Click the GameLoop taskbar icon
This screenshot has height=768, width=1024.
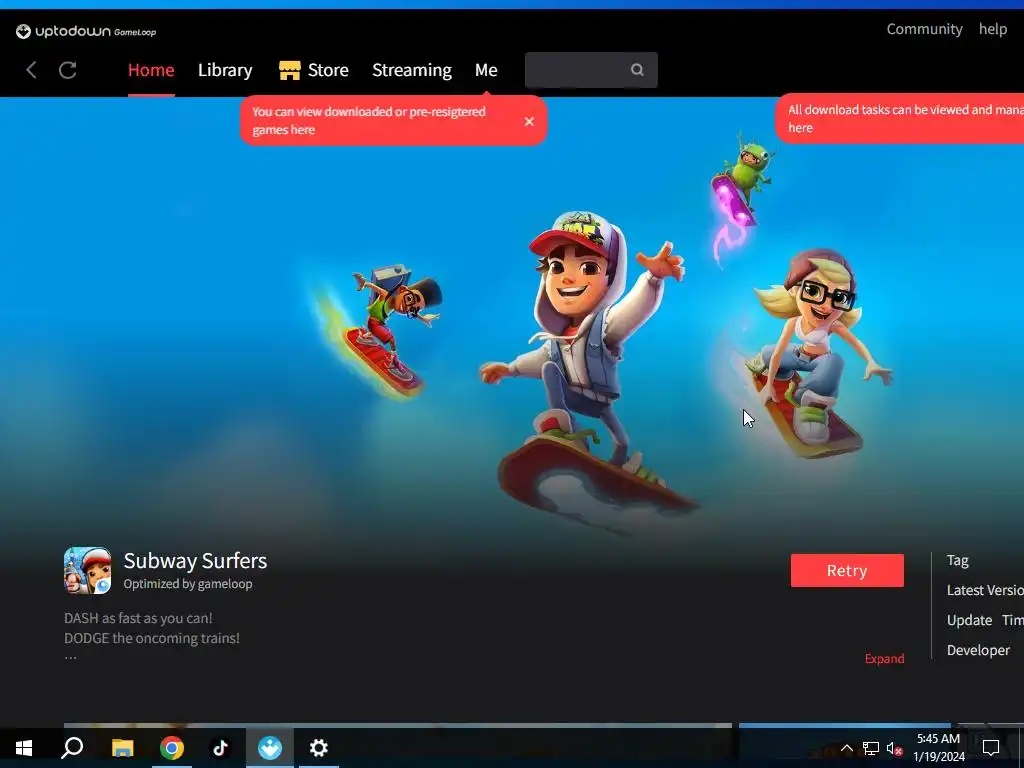pyautogui.click(x=270, y=748)
